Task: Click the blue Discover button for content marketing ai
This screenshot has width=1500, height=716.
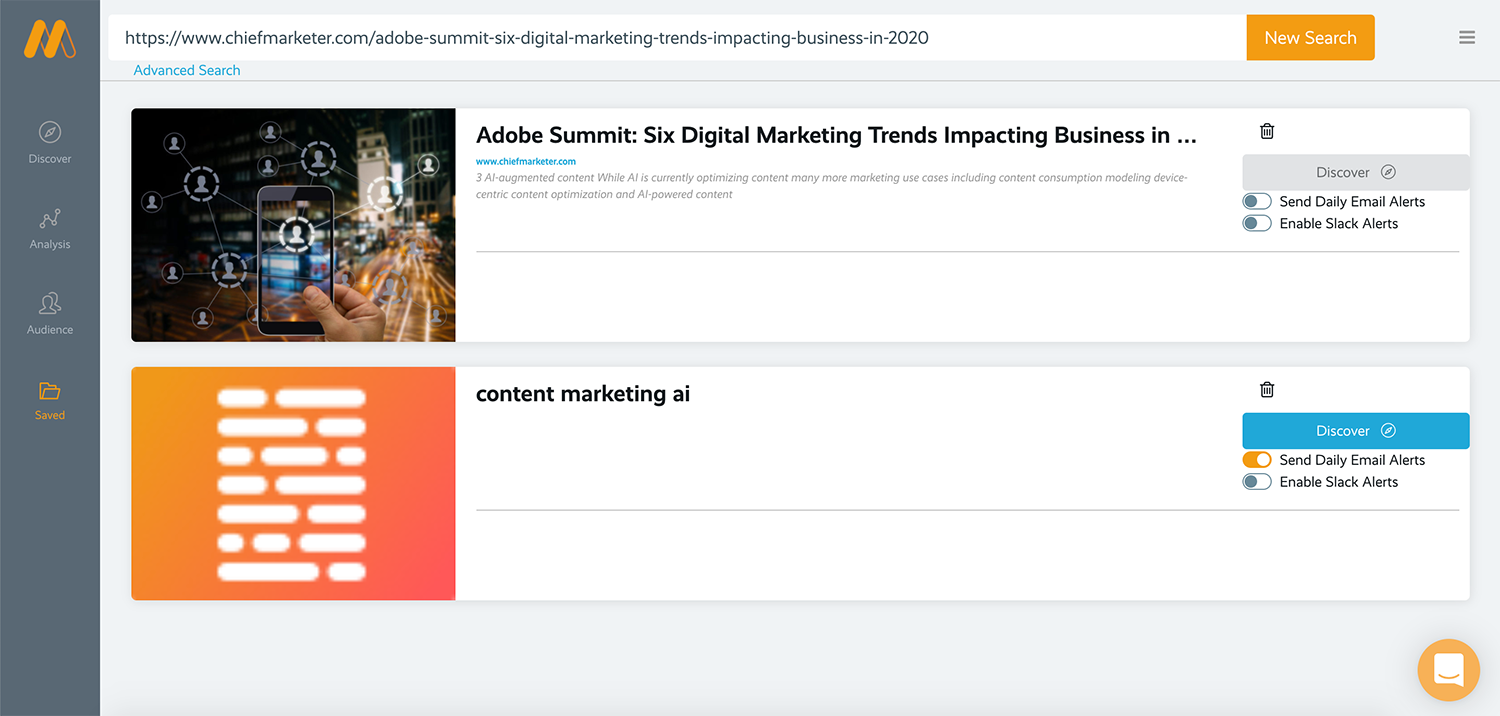Action: pos(1356,431)
